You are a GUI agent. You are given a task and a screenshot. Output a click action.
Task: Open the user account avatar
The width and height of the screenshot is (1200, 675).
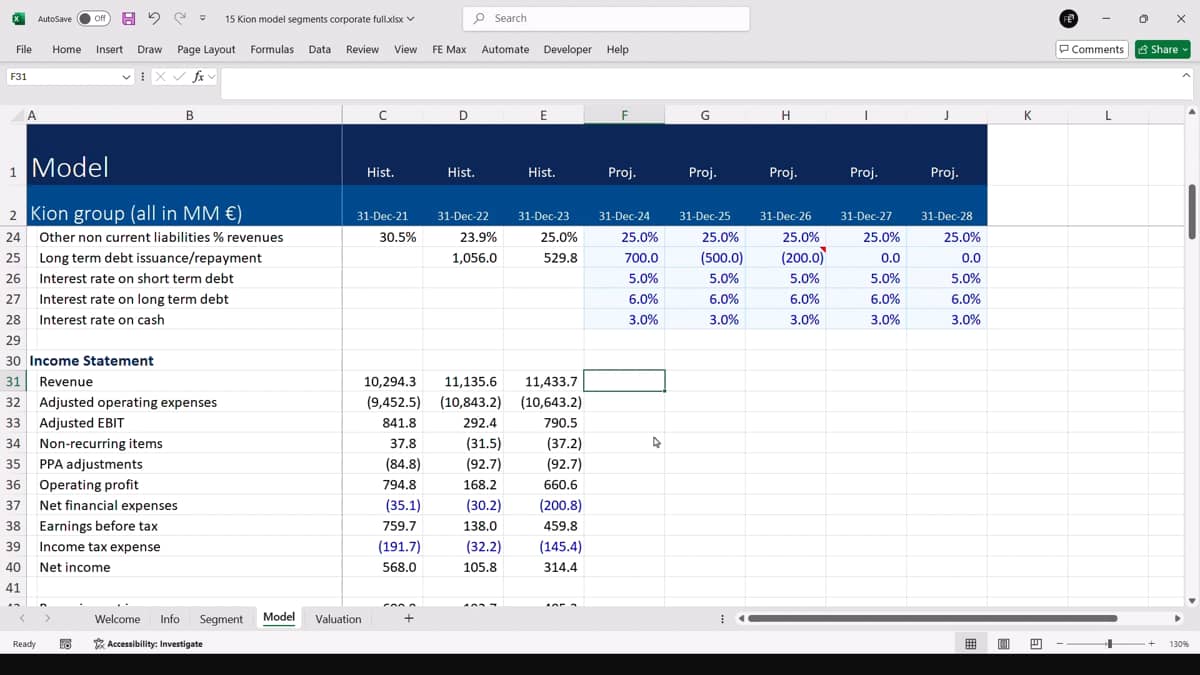(1069, 18)
